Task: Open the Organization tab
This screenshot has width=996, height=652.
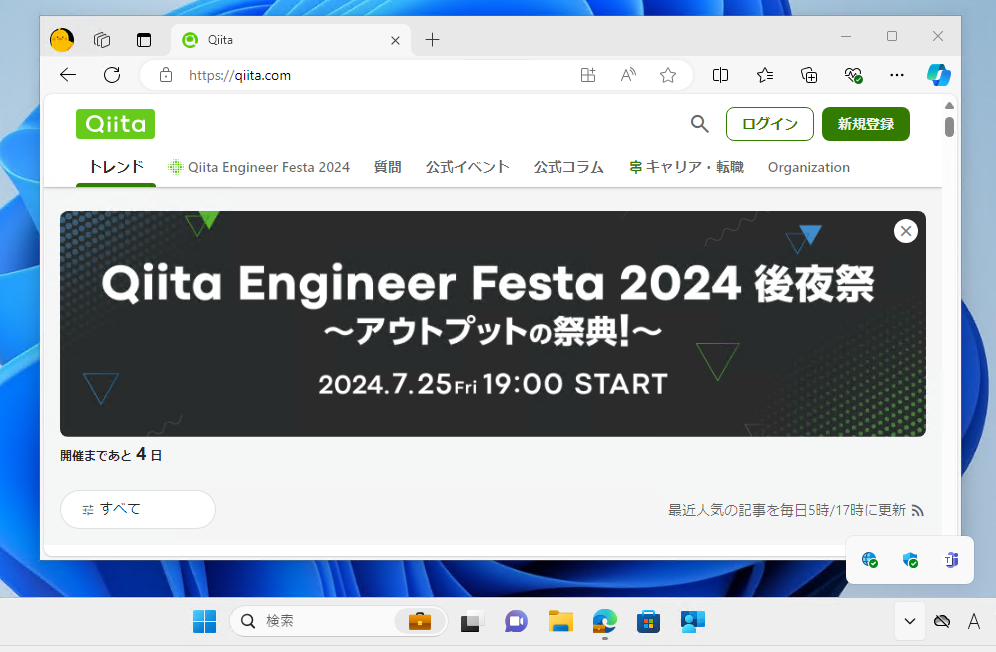Action: [x=809, y=167]
